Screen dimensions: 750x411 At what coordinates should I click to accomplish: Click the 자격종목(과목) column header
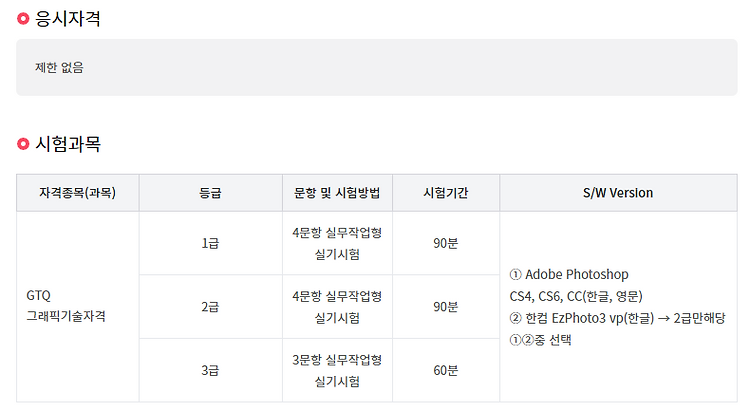[x=78, y=193]
